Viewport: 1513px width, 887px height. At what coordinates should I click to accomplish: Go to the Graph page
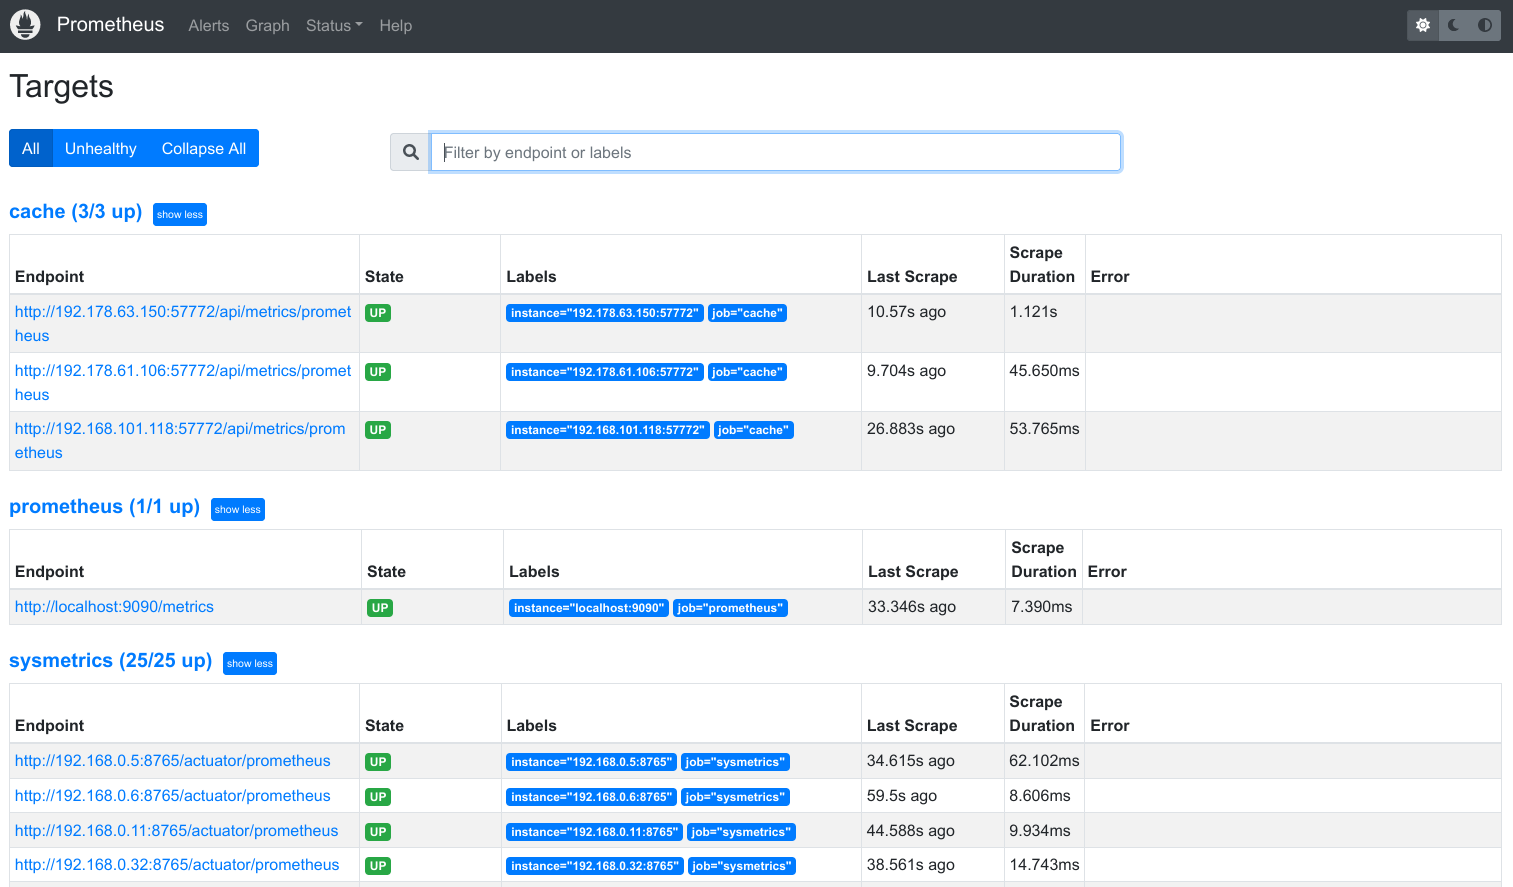click(x=267, y=26)
